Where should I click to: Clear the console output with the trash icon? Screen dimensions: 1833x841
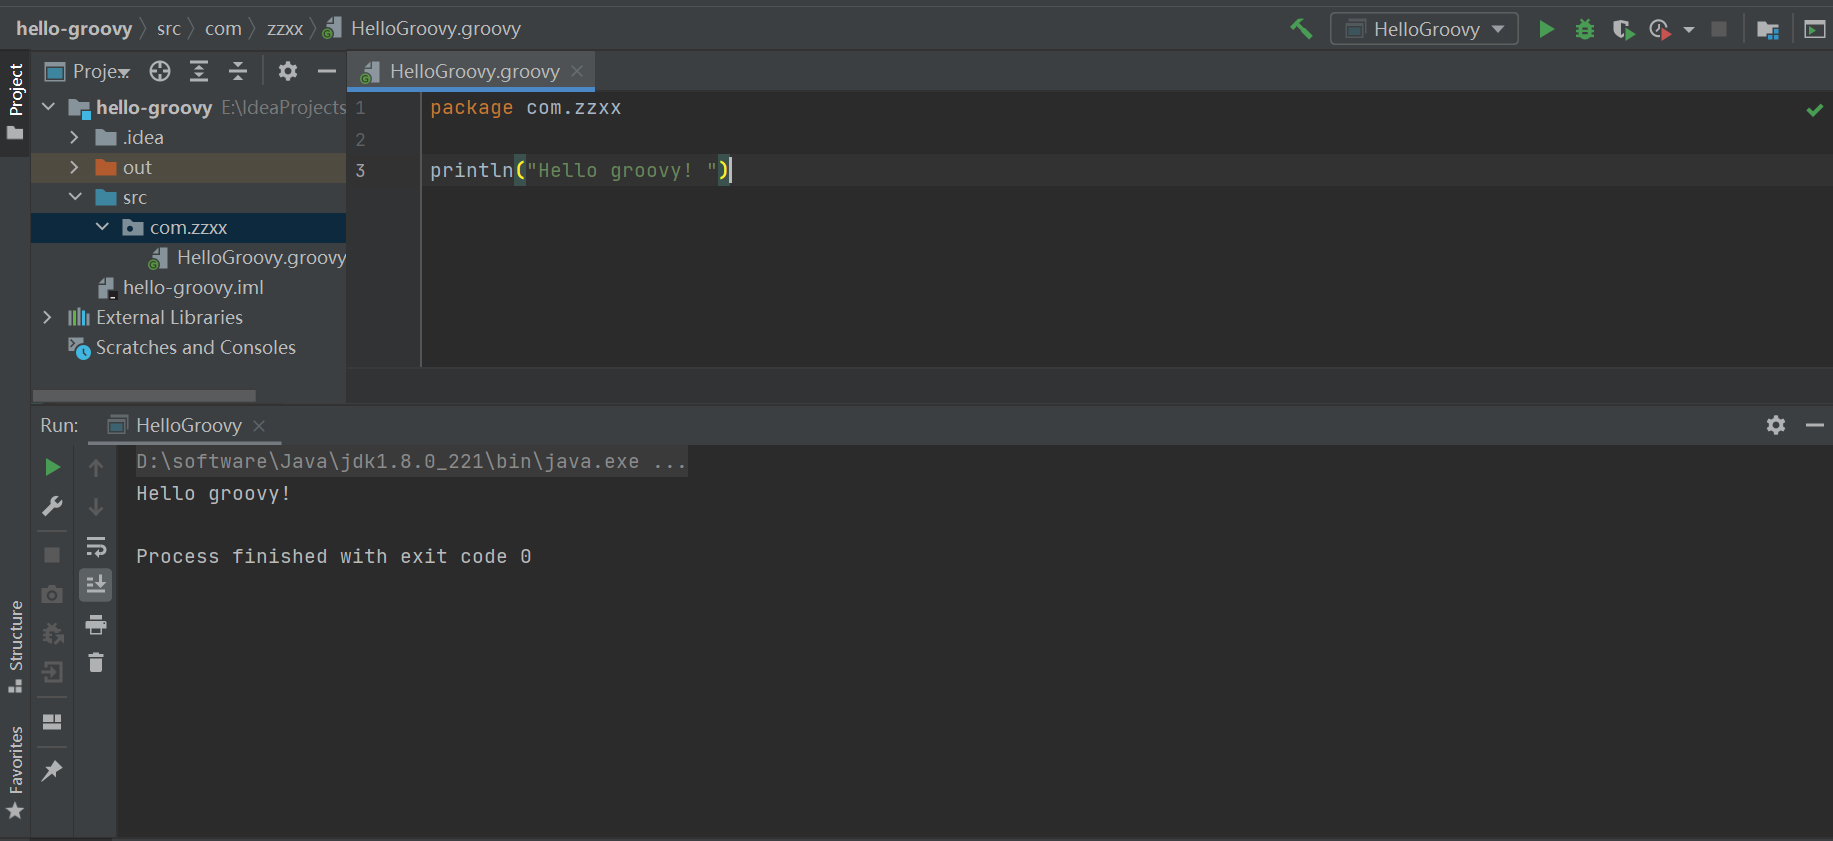tap(96, 663)
